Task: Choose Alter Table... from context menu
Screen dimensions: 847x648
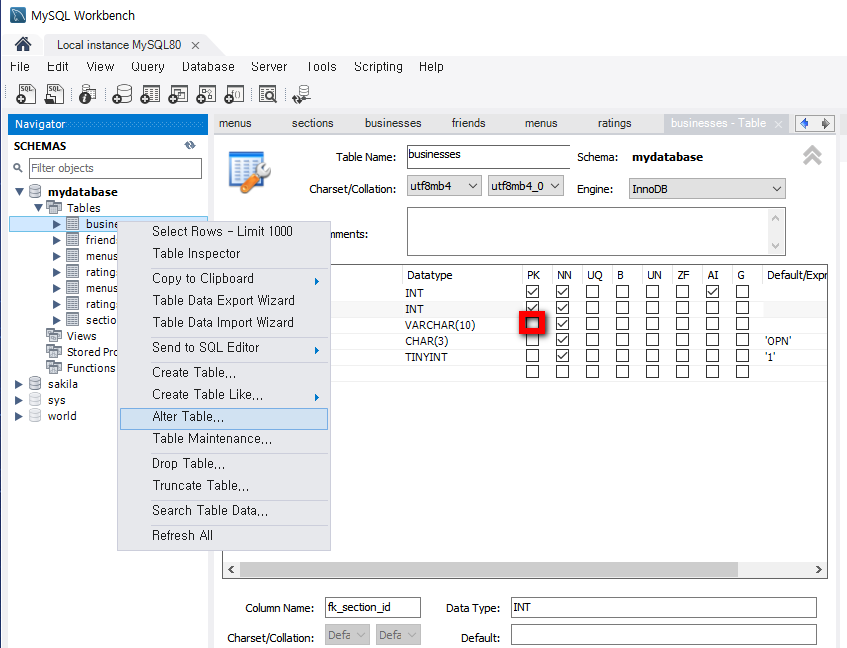Action: pos(224,419)
